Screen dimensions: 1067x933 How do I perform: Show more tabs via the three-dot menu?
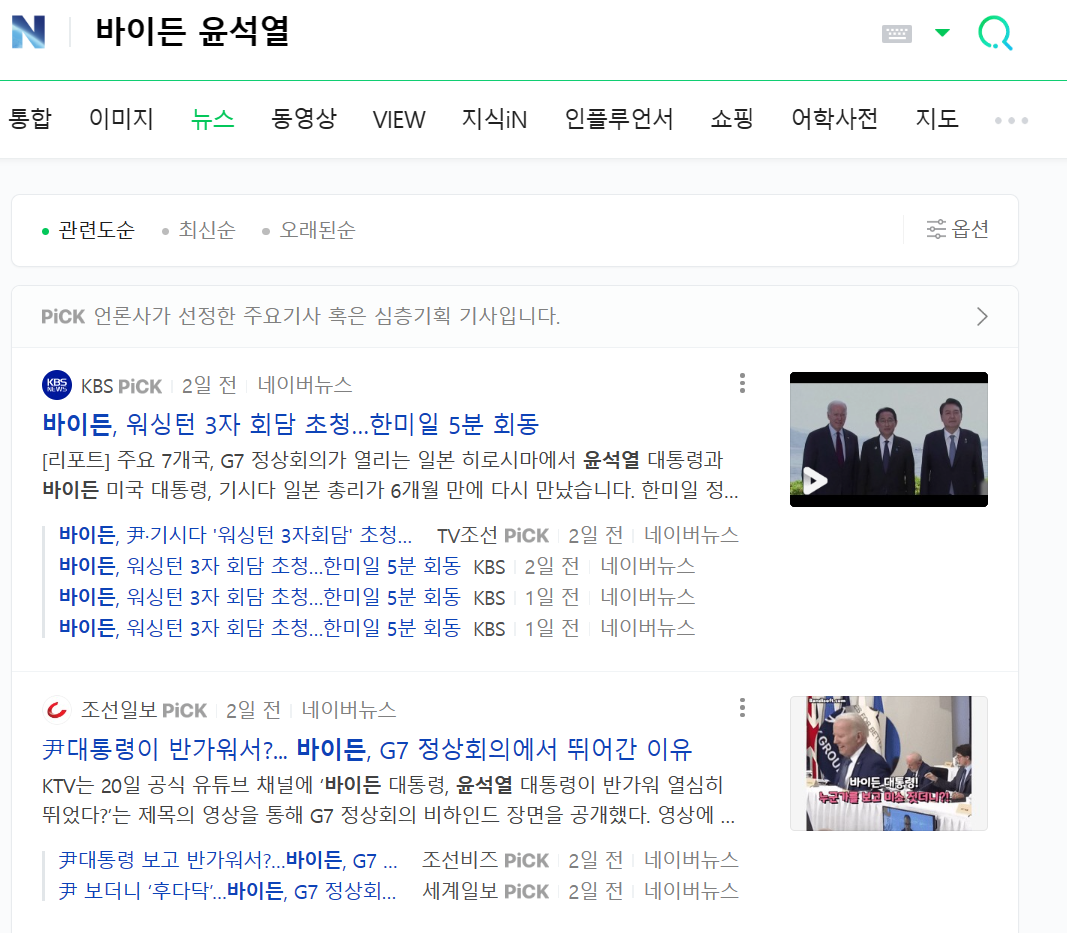(x=1011, y=120)
